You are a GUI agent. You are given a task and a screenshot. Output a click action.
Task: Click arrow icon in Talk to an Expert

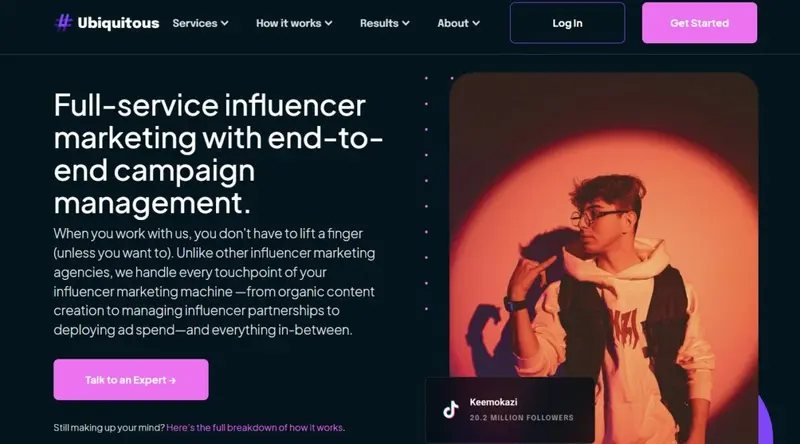[172, 380]
